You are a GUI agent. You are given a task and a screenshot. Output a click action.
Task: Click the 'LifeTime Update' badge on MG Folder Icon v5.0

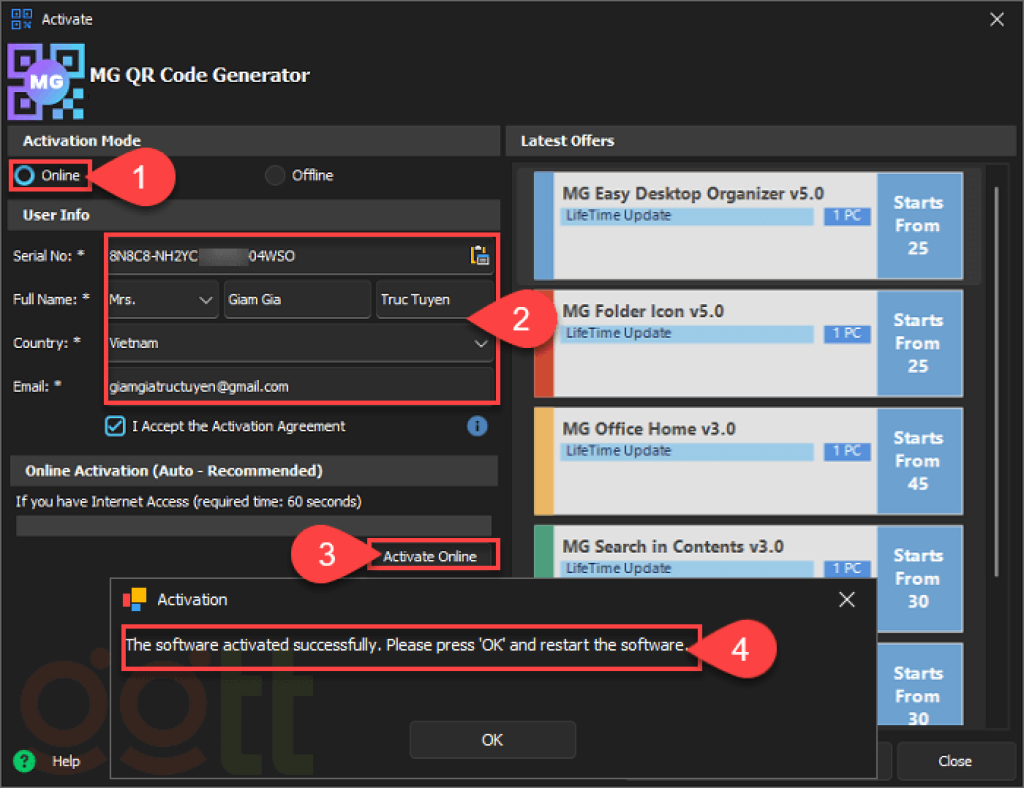(686, 333)
